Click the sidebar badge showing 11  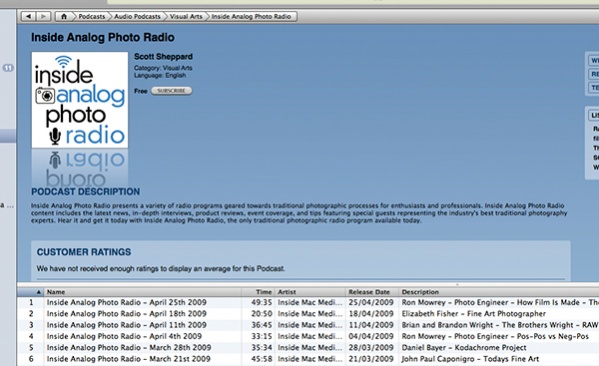point(8,68)
